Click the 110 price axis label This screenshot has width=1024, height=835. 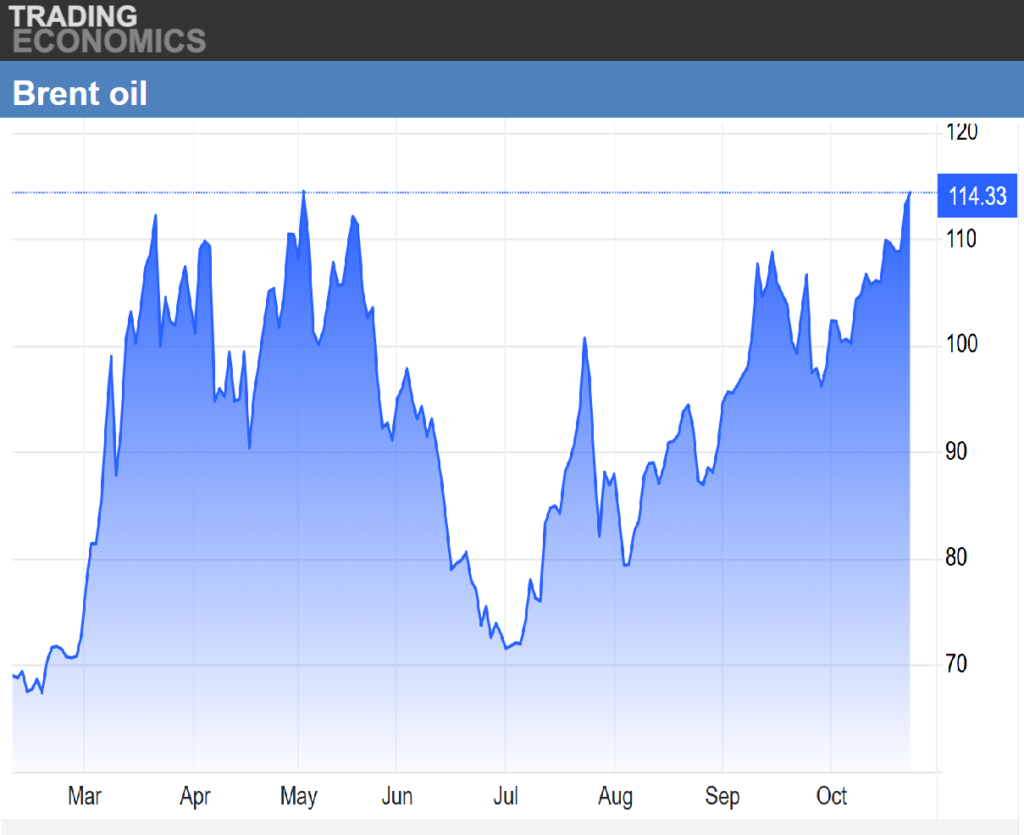pos(962,239)
